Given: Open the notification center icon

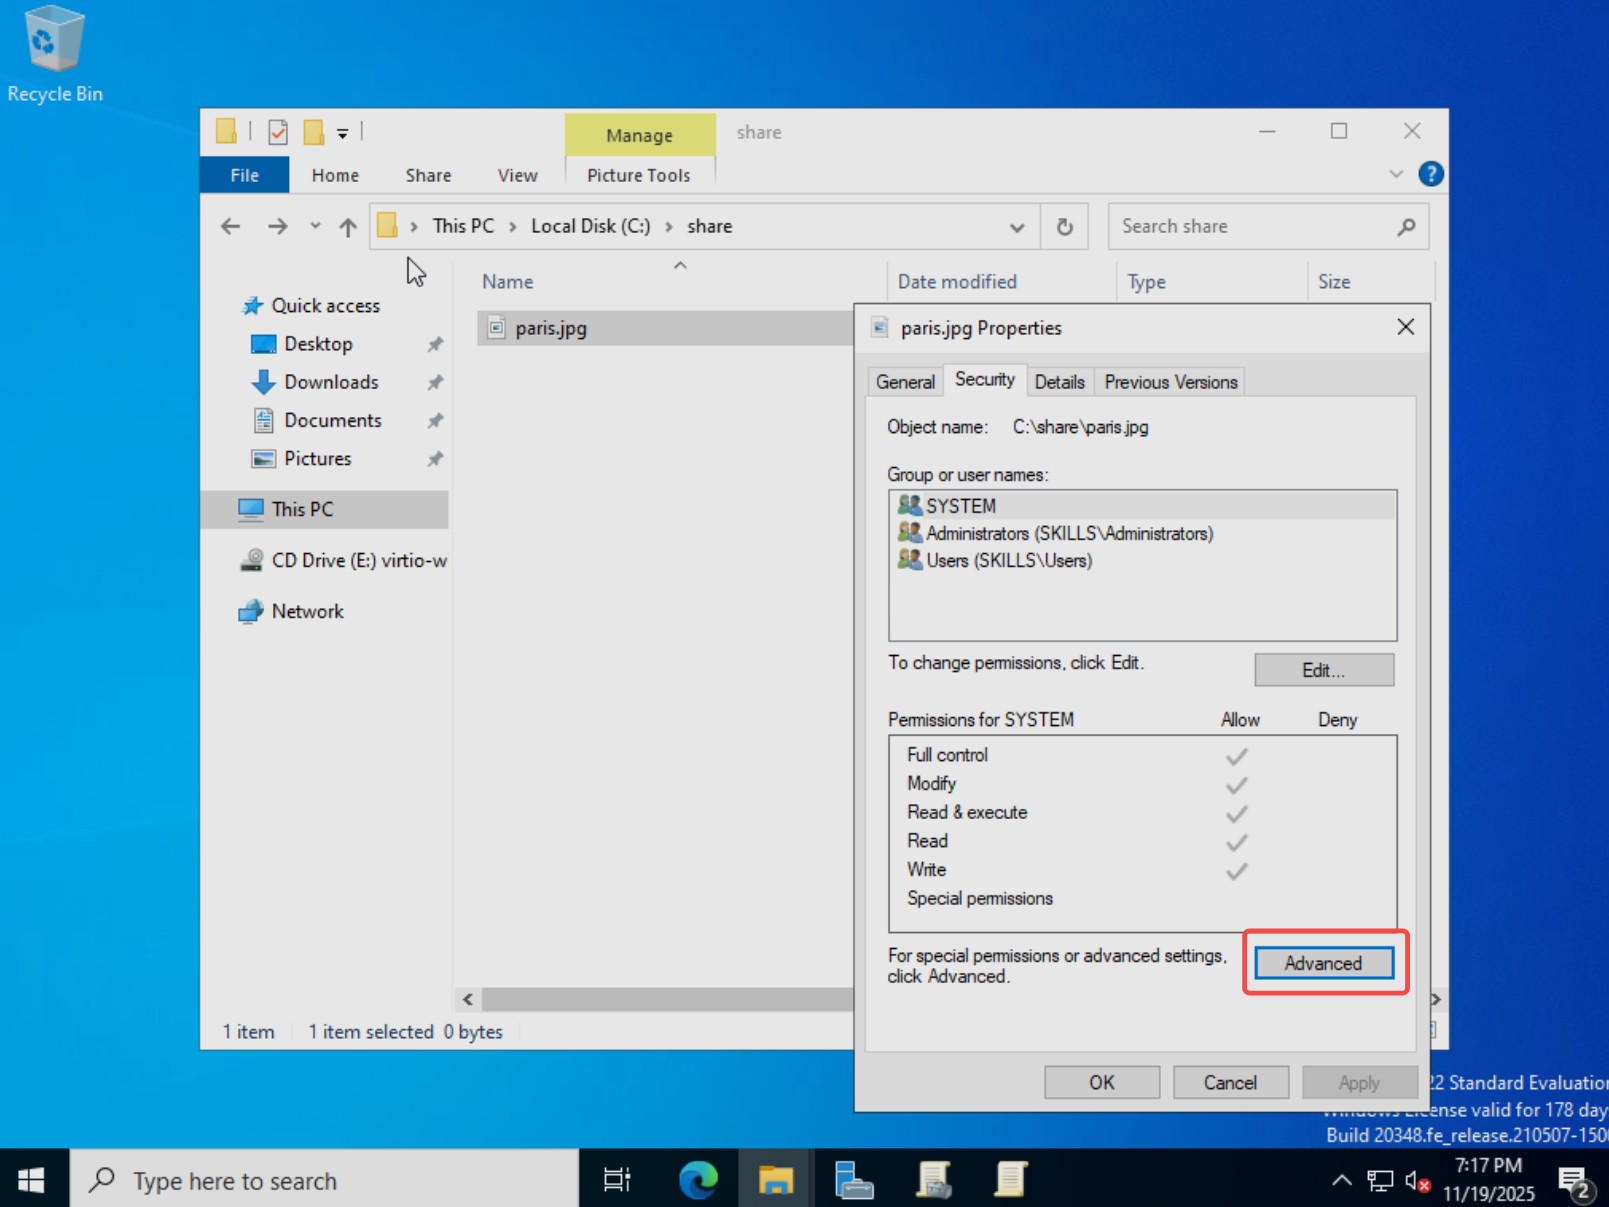Looking at the screenshot, I should pos(1576,1183).
